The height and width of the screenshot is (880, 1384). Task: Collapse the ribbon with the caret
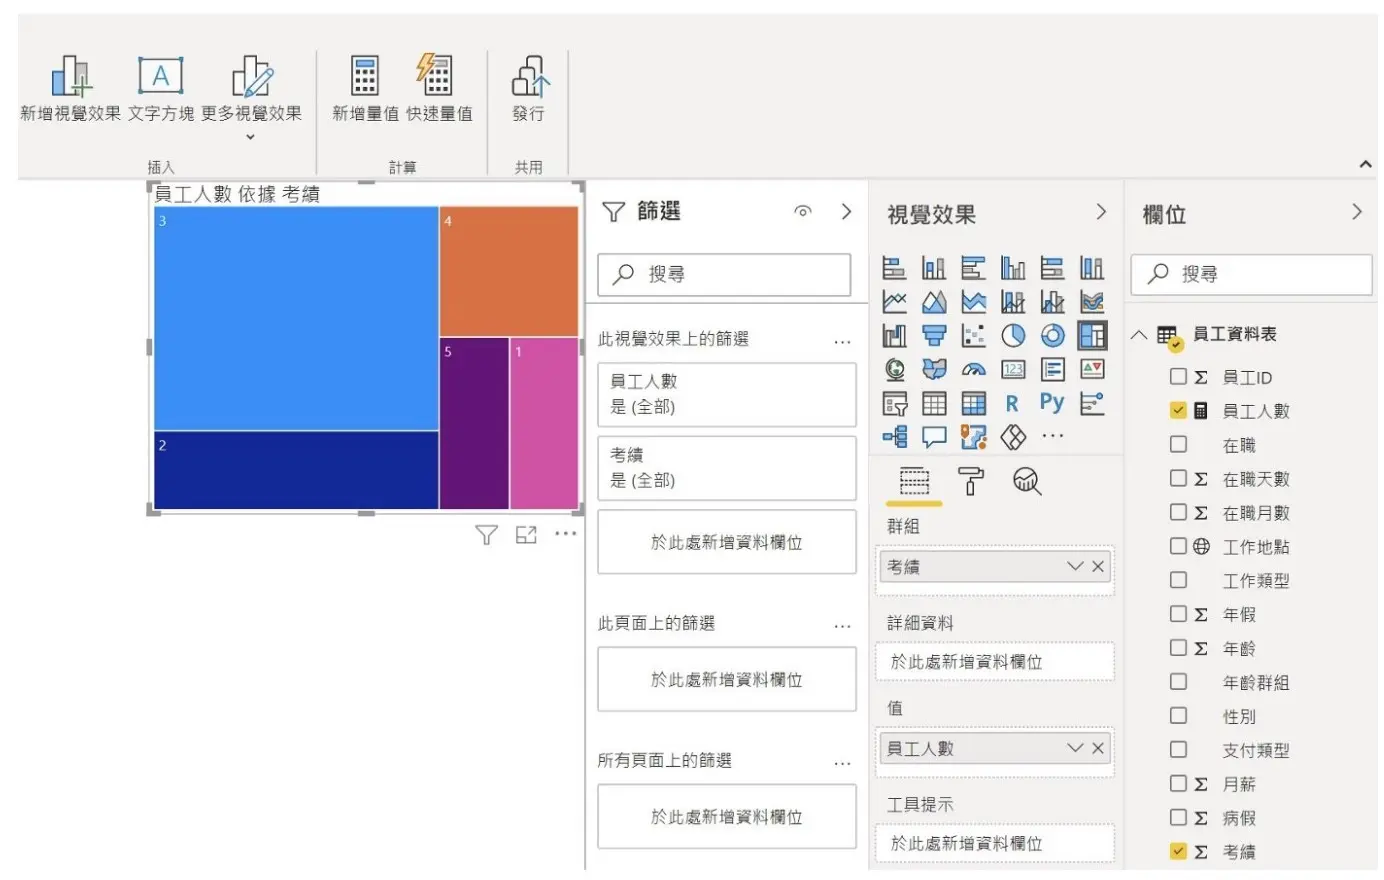1365,165
